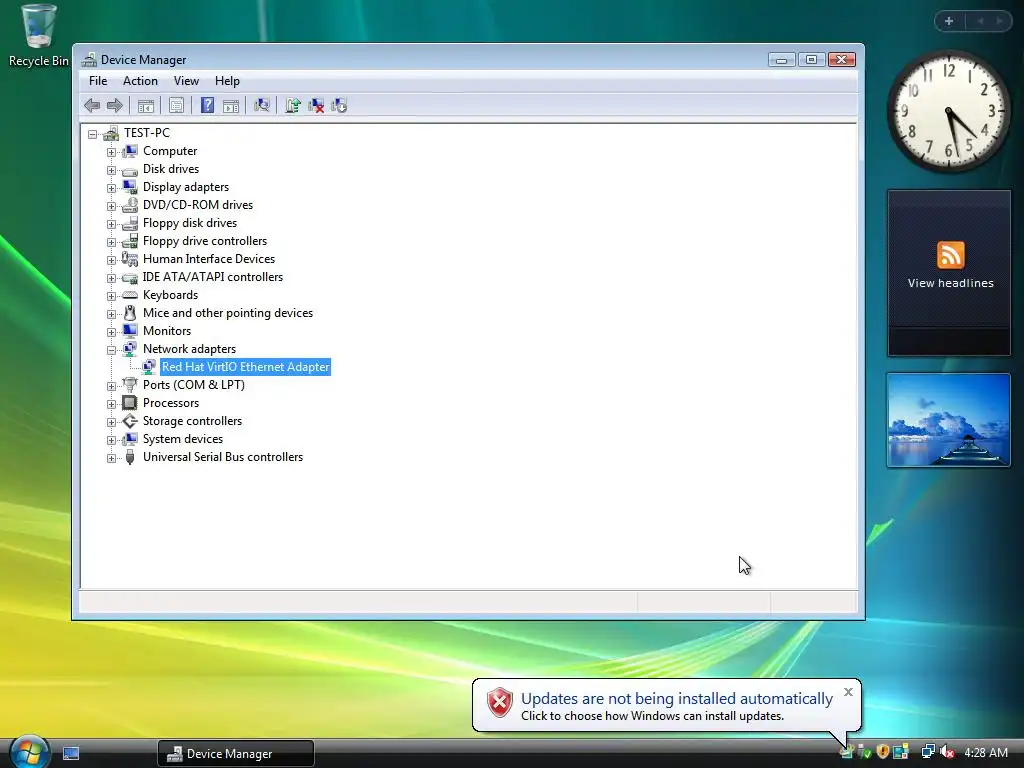Click the Disk drives icon
1024x768 pixels.
point(130,170)
